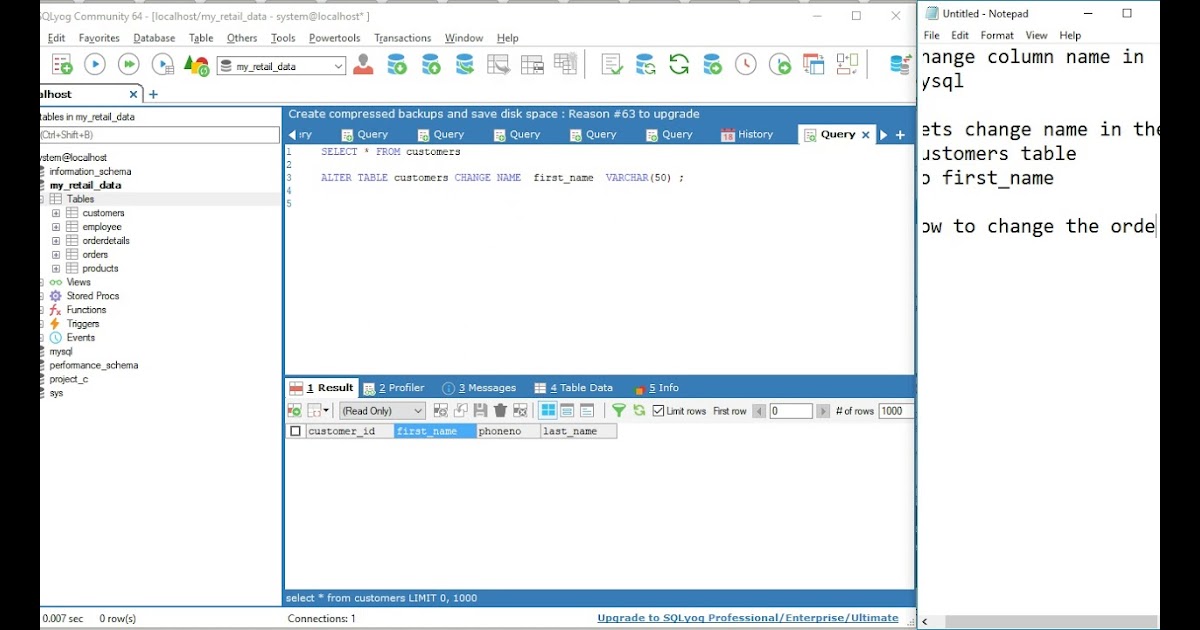Switch to grid view icon in result pane

[x=548, y=411]
